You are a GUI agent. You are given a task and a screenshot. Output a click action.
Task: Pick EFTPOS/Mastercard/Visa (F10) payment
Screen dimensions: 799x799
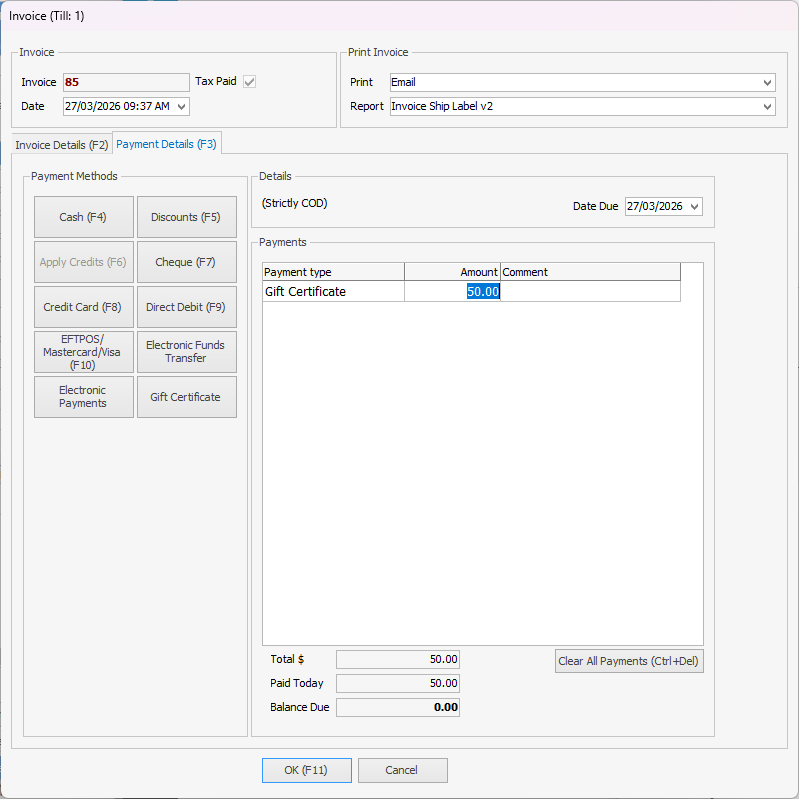tap(83, 352)
